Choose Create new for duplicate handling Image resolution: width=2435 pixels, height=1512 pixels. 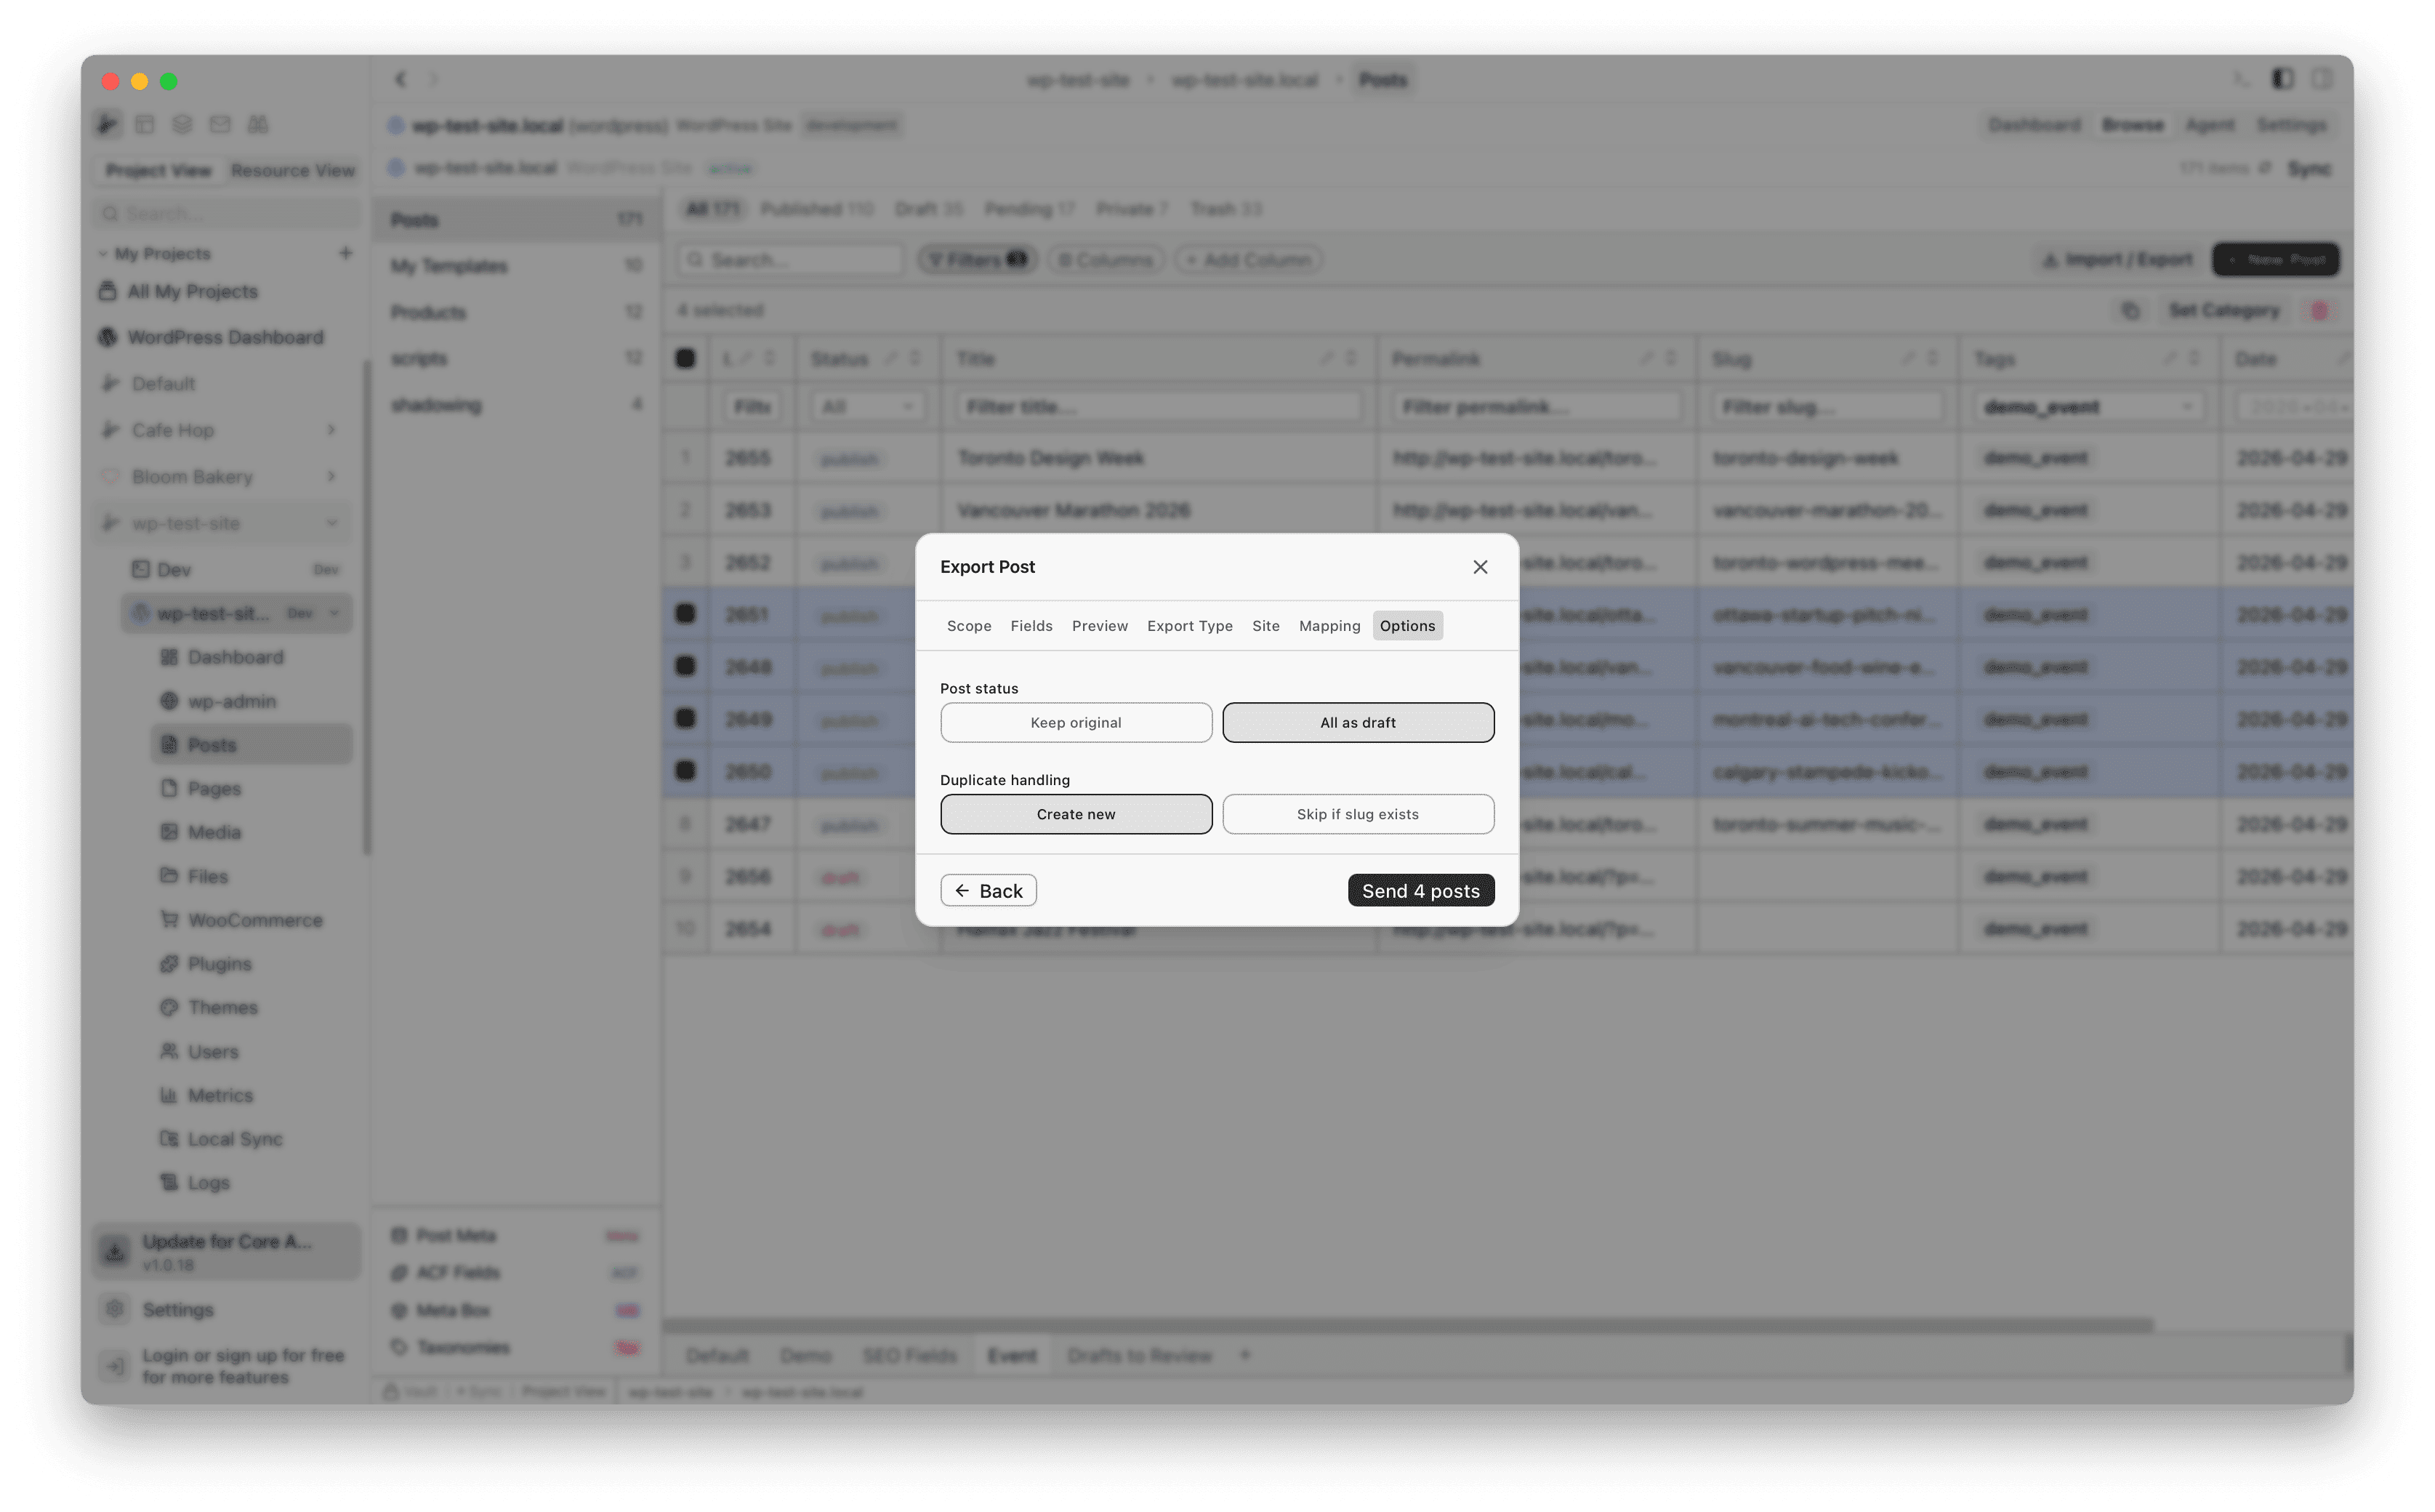[x=1076, y=814]
